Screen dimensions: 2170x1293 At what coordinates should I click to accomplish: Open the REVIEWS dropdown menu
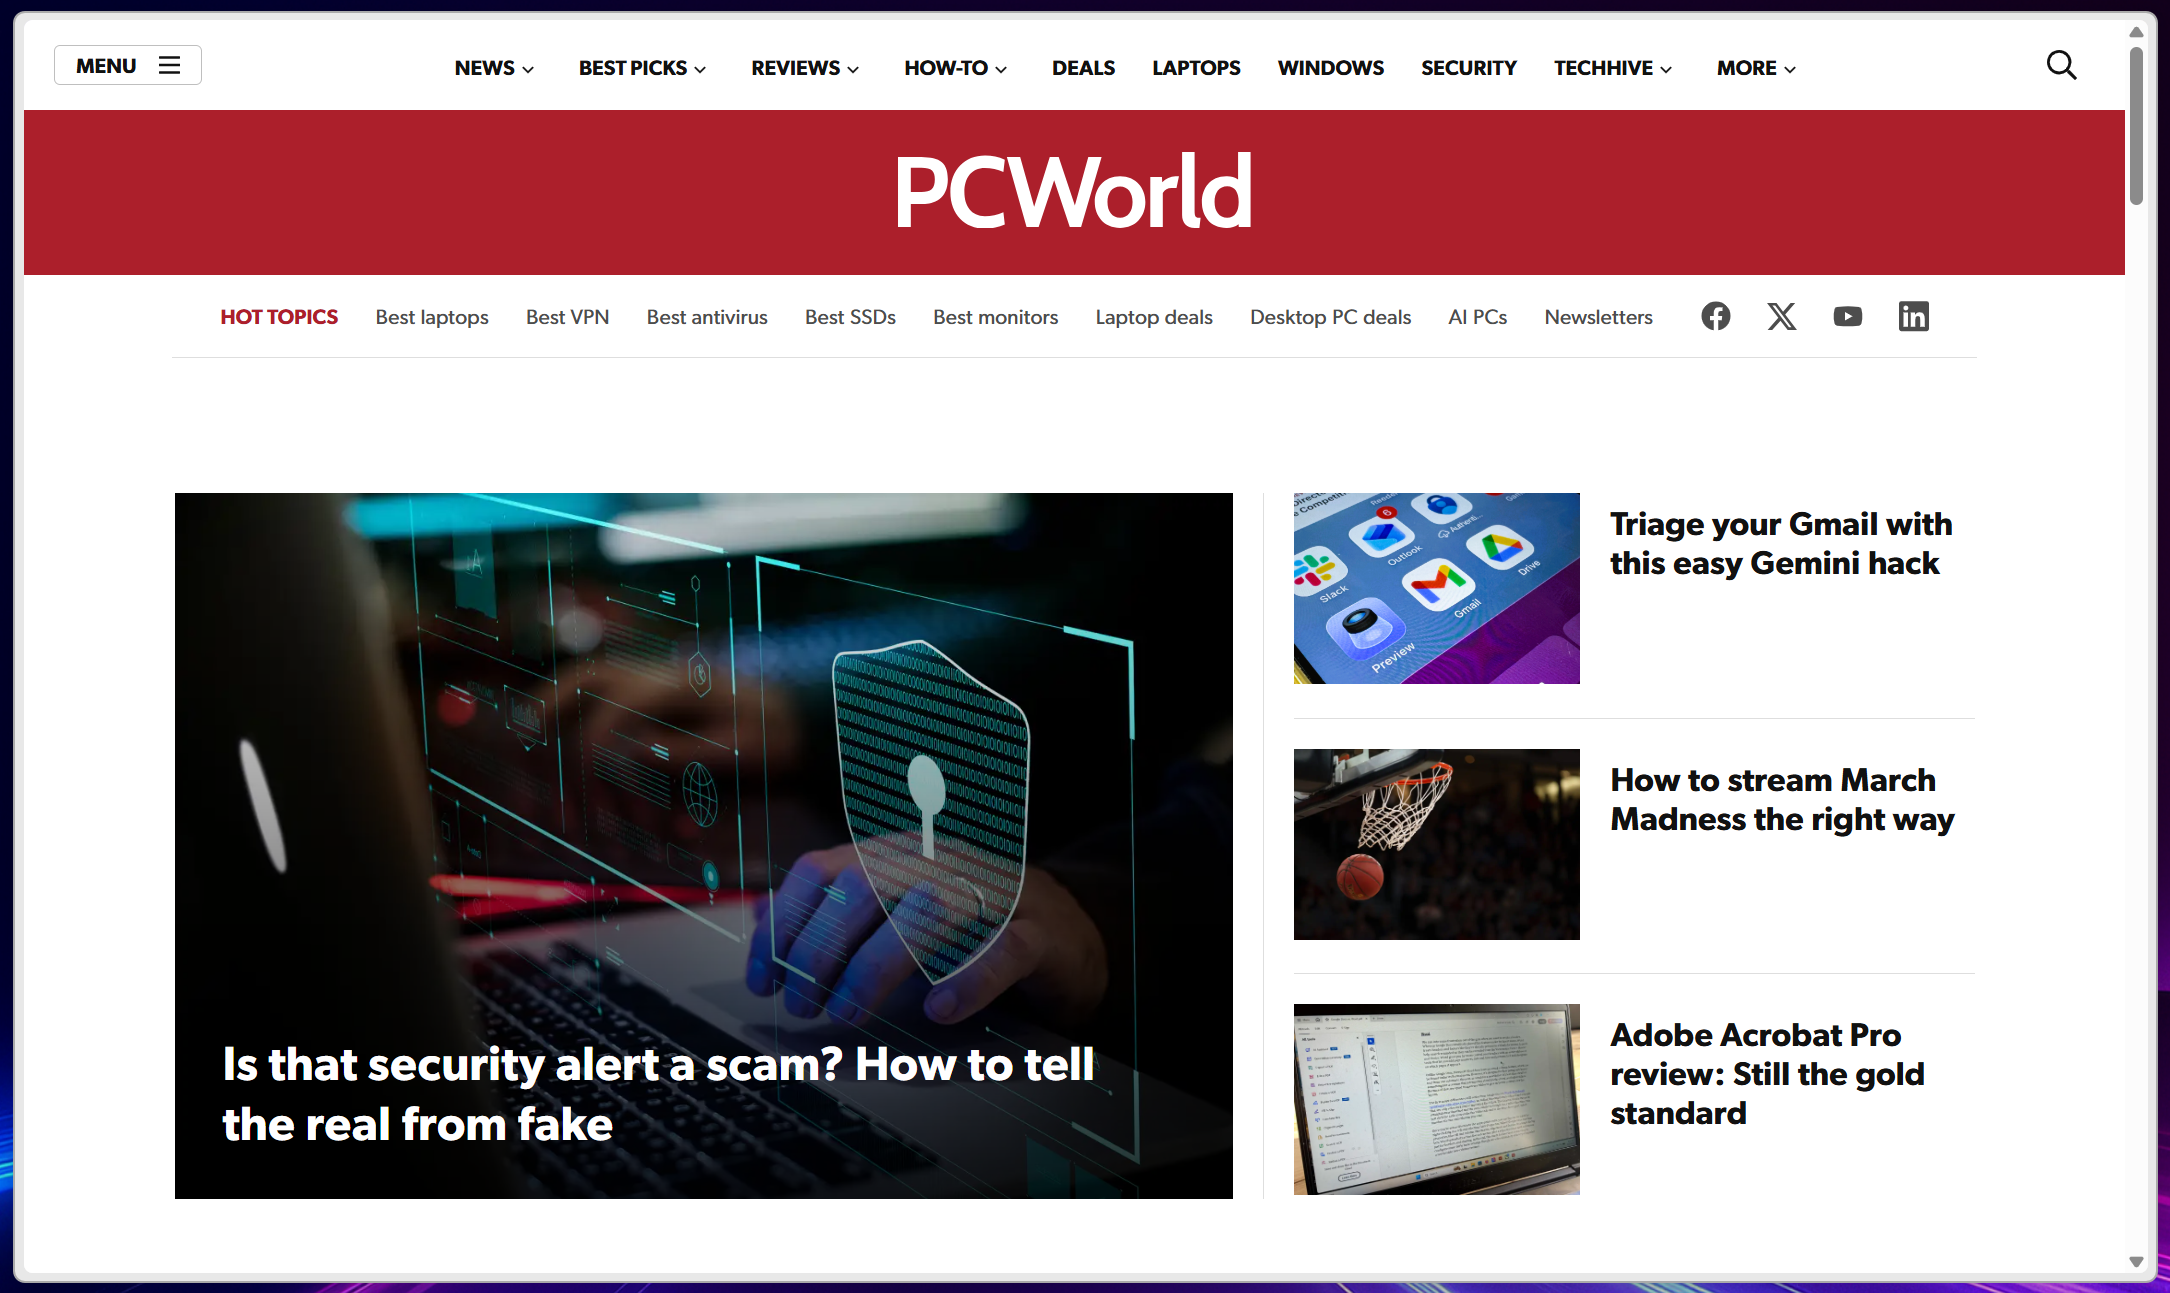click(x=805, y=68)
